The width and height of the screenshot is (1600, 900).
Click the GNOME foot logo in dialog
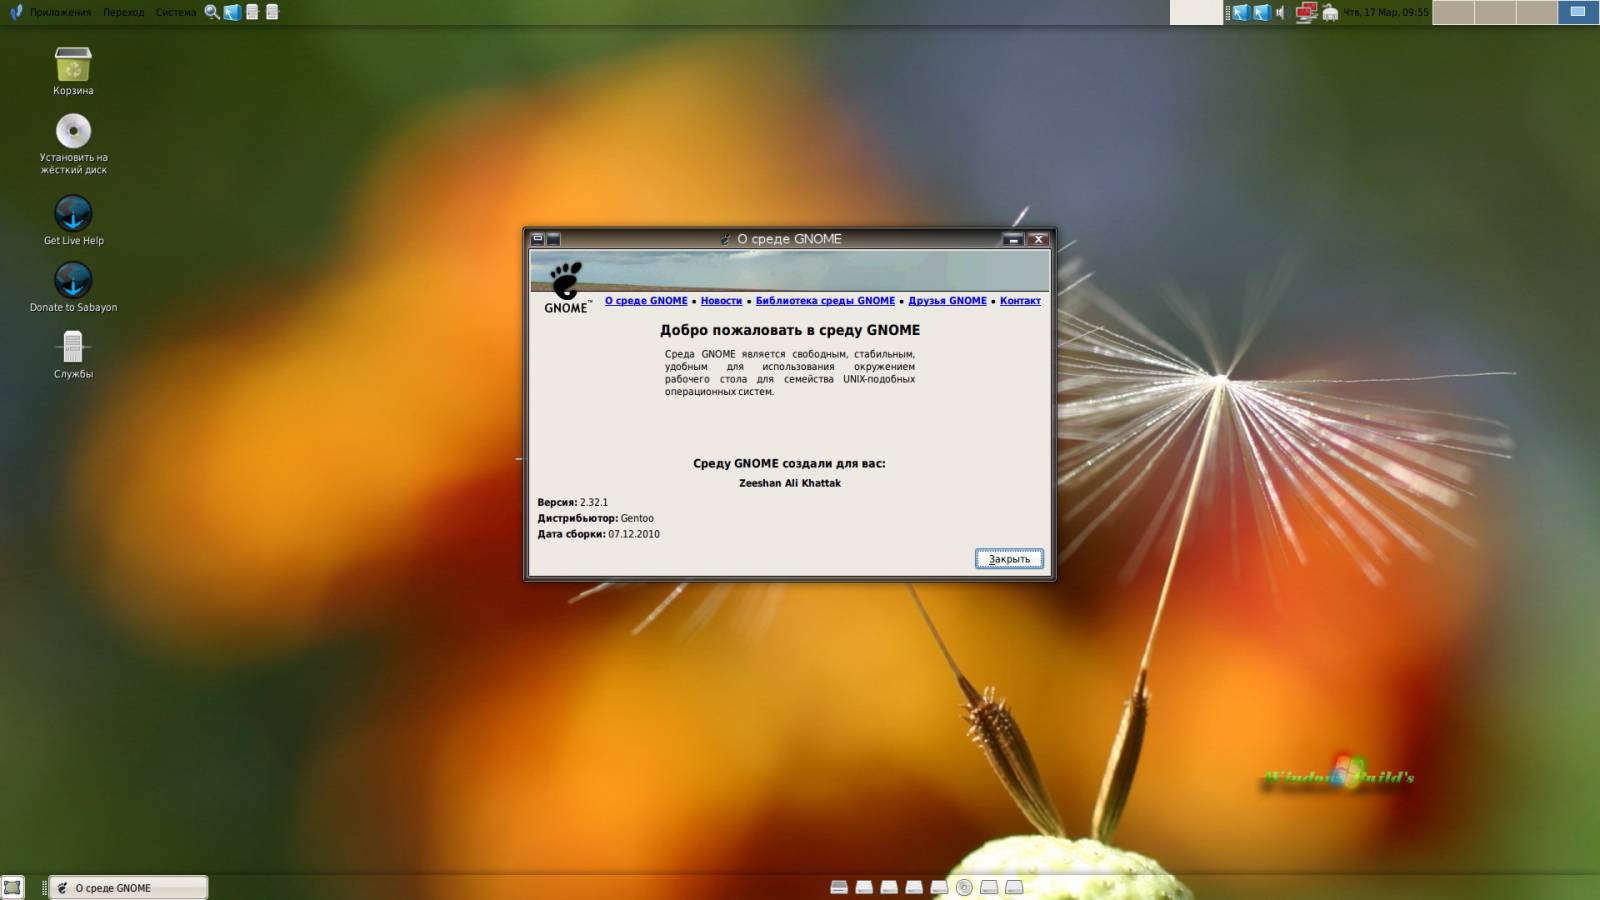pyautogui.click(x=566, y=288)
